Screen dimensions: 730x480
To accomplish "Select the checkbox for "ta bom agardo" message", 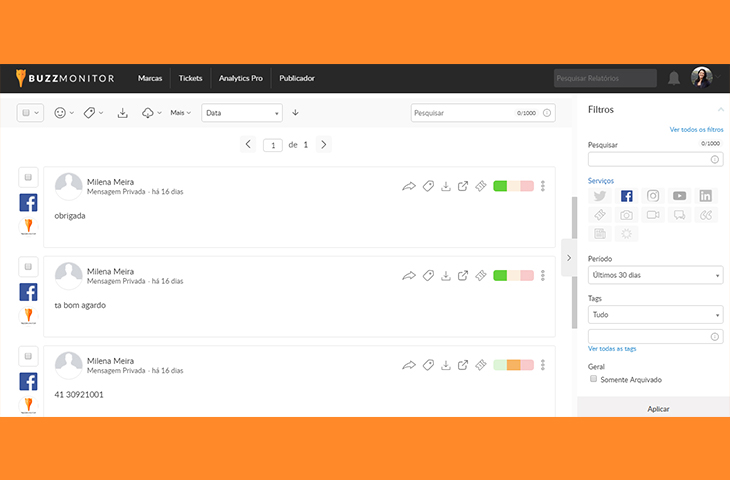I will point(28,267).
